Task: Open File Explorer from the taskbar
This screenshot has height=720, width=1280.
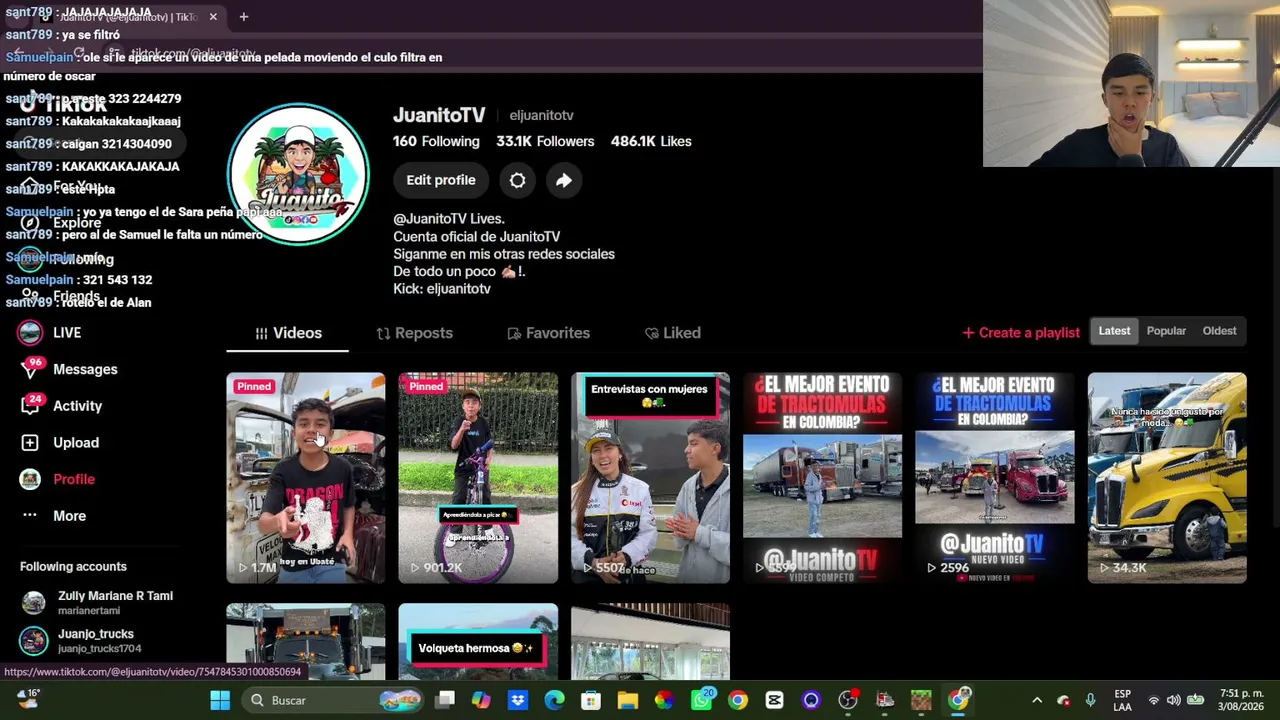Action: [x=627, y=700]
